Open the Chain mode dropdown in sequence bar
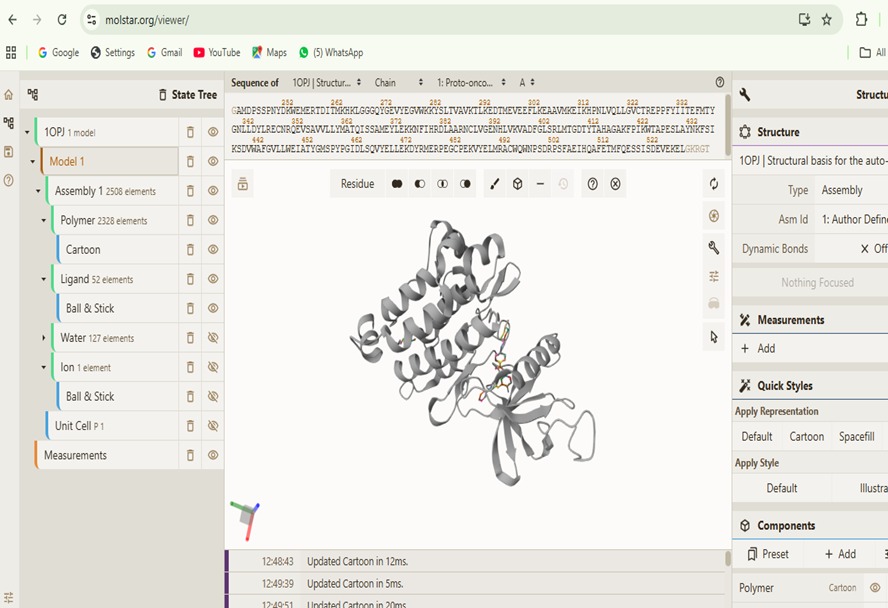Image resolution: width=888 pixels, height=608 pixels. coord(385,82)
